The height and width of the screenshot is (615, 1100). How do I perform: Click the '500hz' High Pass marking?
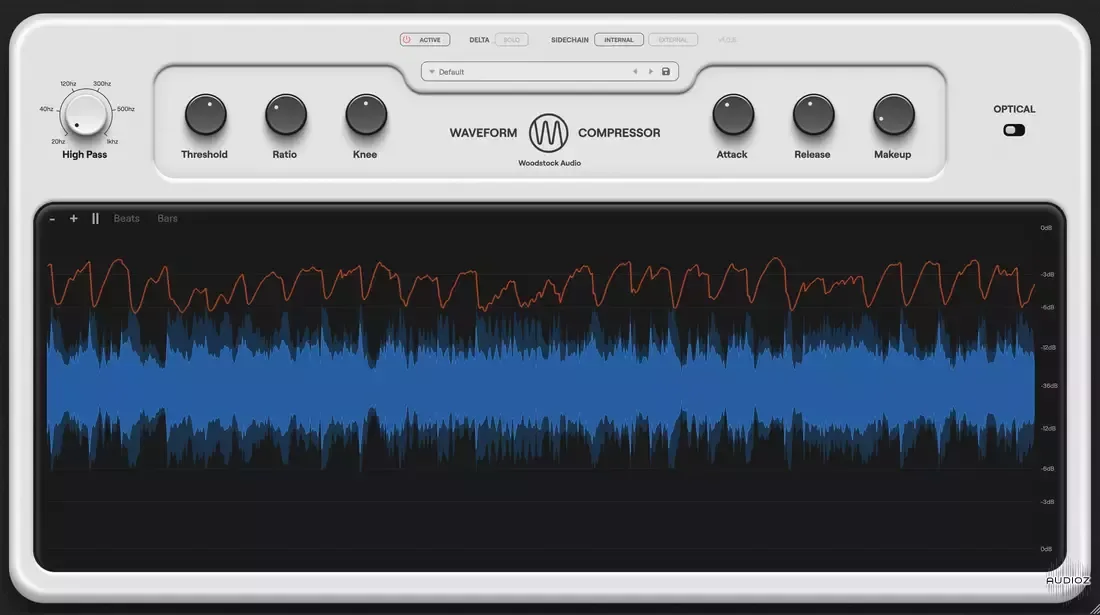point(126,109)
